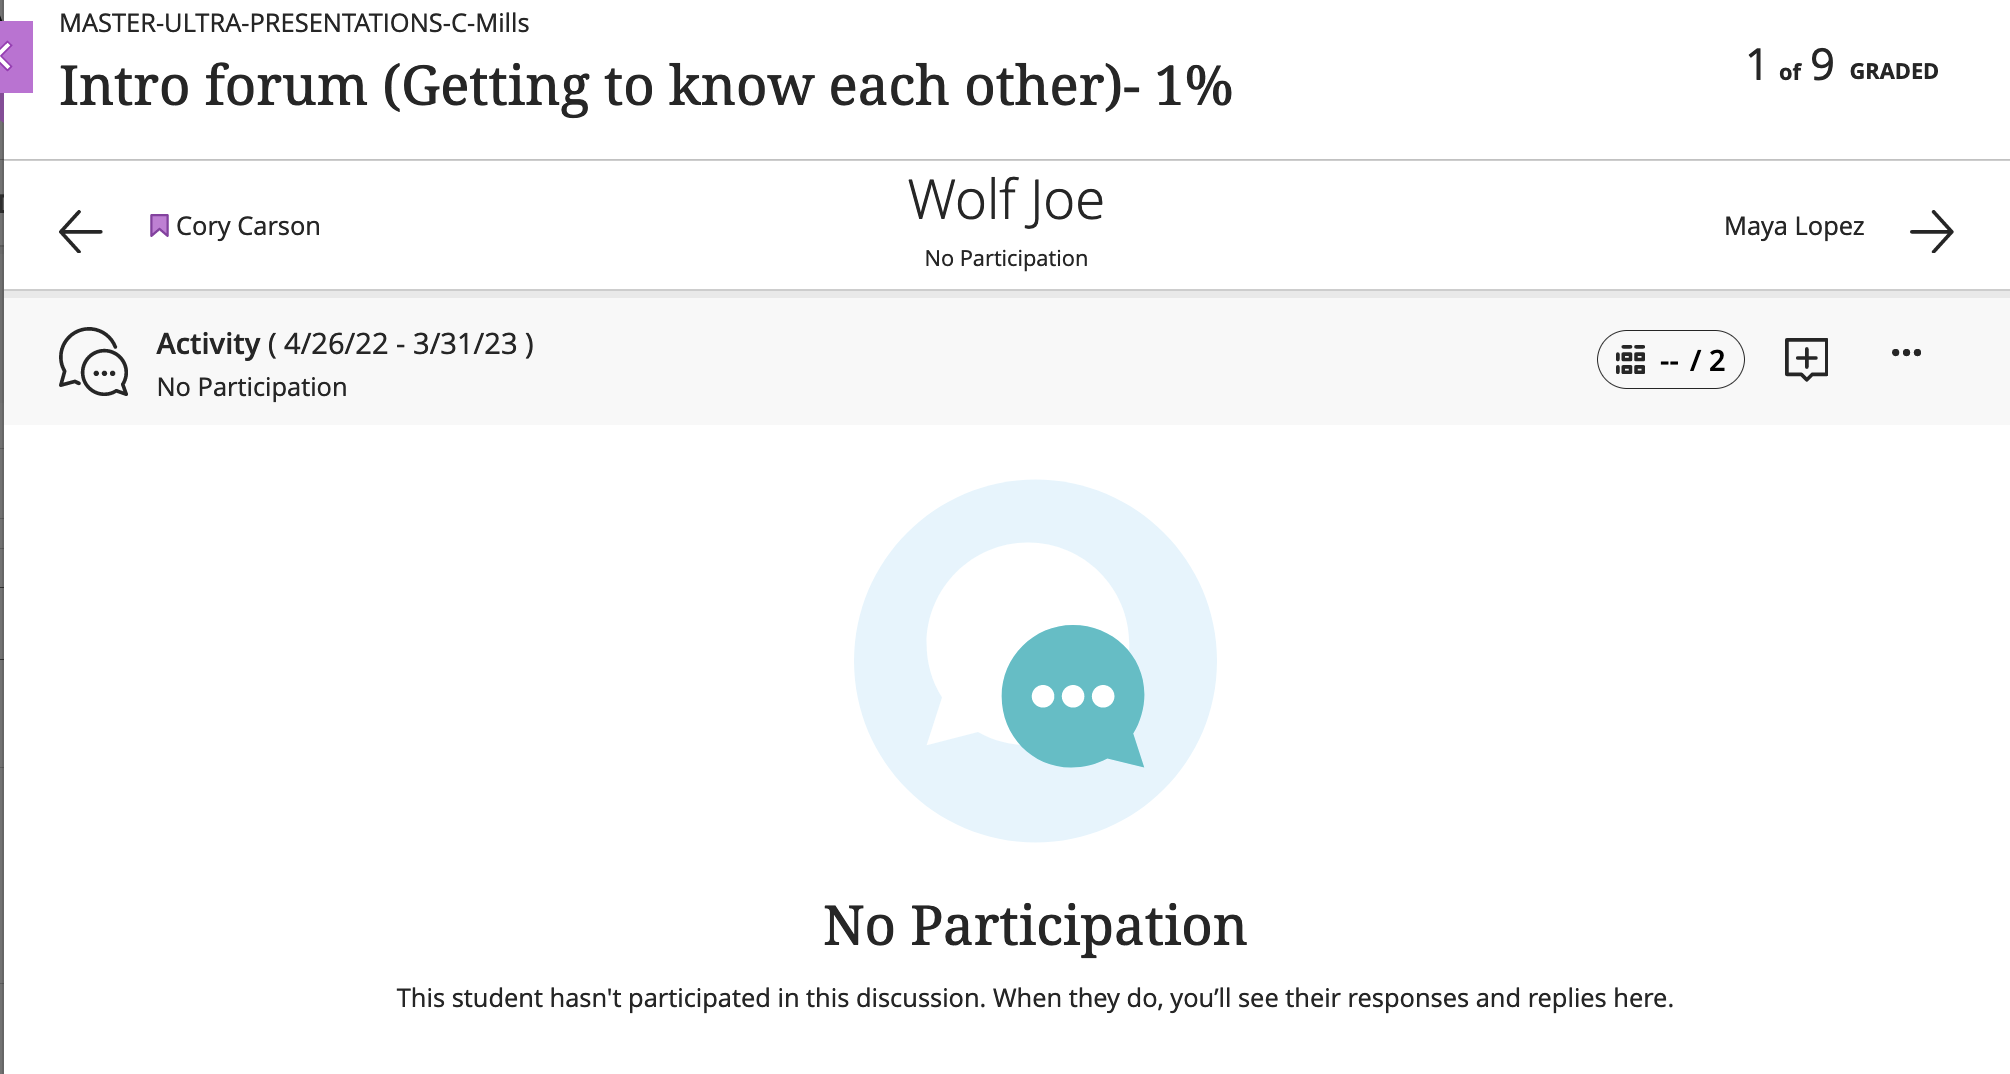Click the Intro forum discussion title
The width and height of the screenshot is (2010, 1074).
(x=645, y=86)
